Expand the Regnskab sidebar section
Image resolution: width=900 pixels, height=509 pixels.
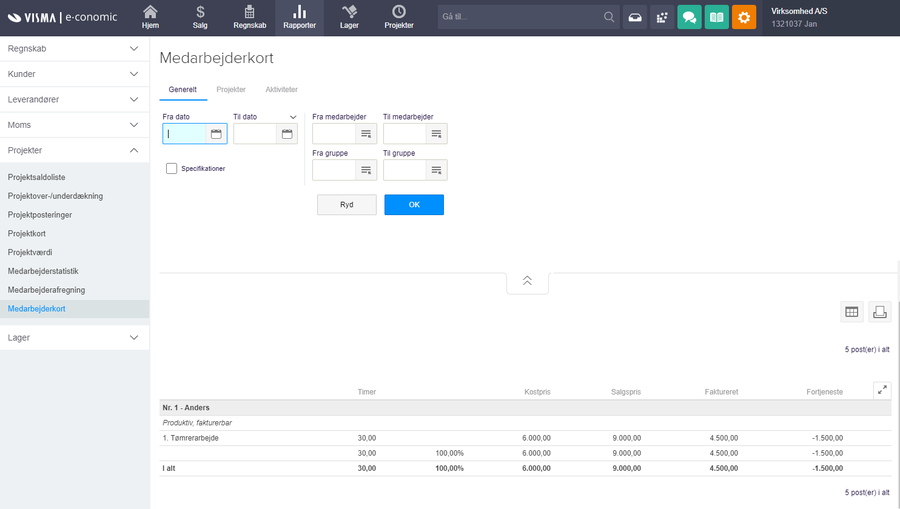pyautogui.click(x=134, y=48)
